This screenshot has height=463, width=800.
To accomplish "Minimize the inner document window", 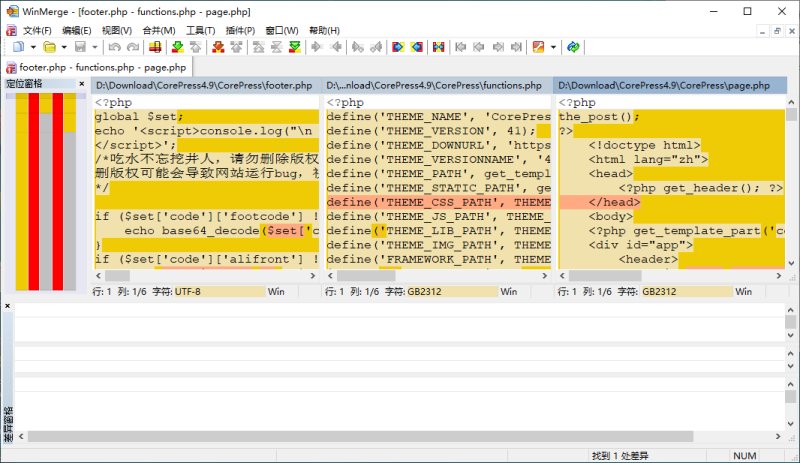I will (x=762, y=31).
